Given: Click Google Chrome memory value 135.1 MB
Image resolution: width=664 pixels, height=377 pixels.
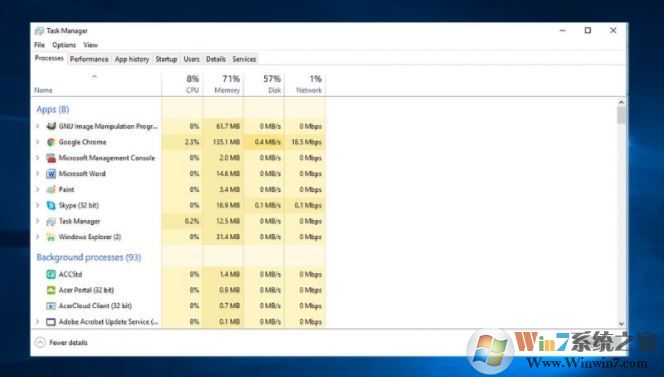Looking at the screenshot, I should coord(226,142).
